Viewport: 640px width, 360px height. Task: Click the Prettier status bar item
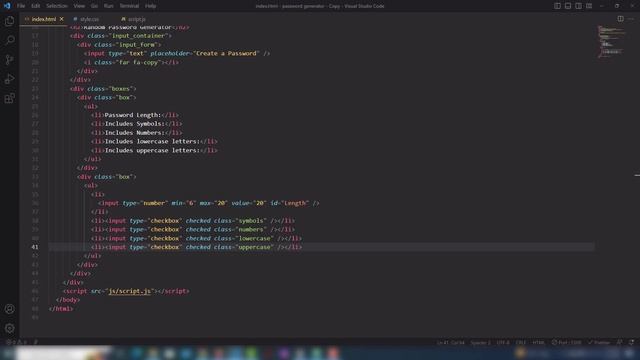pos(599,342)
